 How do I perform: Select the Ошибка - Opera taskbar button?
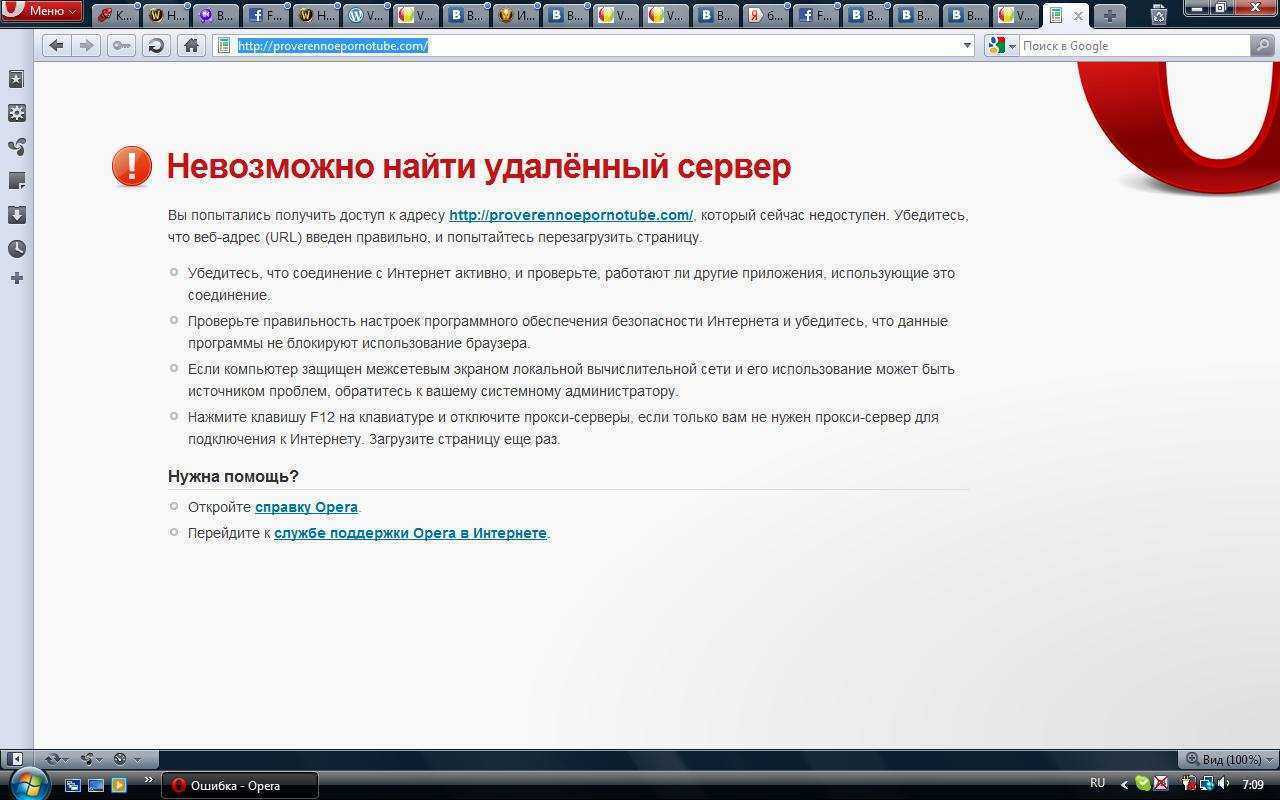click(x=240, y=785)
